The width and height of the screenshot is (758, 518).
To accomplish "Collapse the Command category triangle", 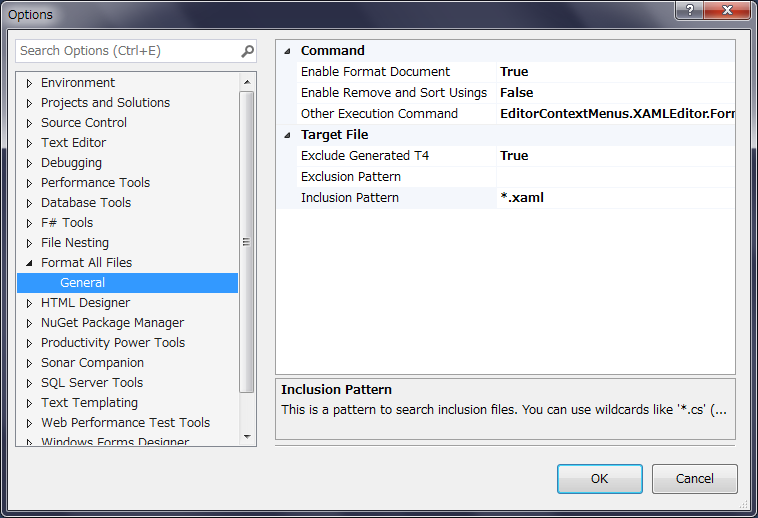I will pos(287,51).
